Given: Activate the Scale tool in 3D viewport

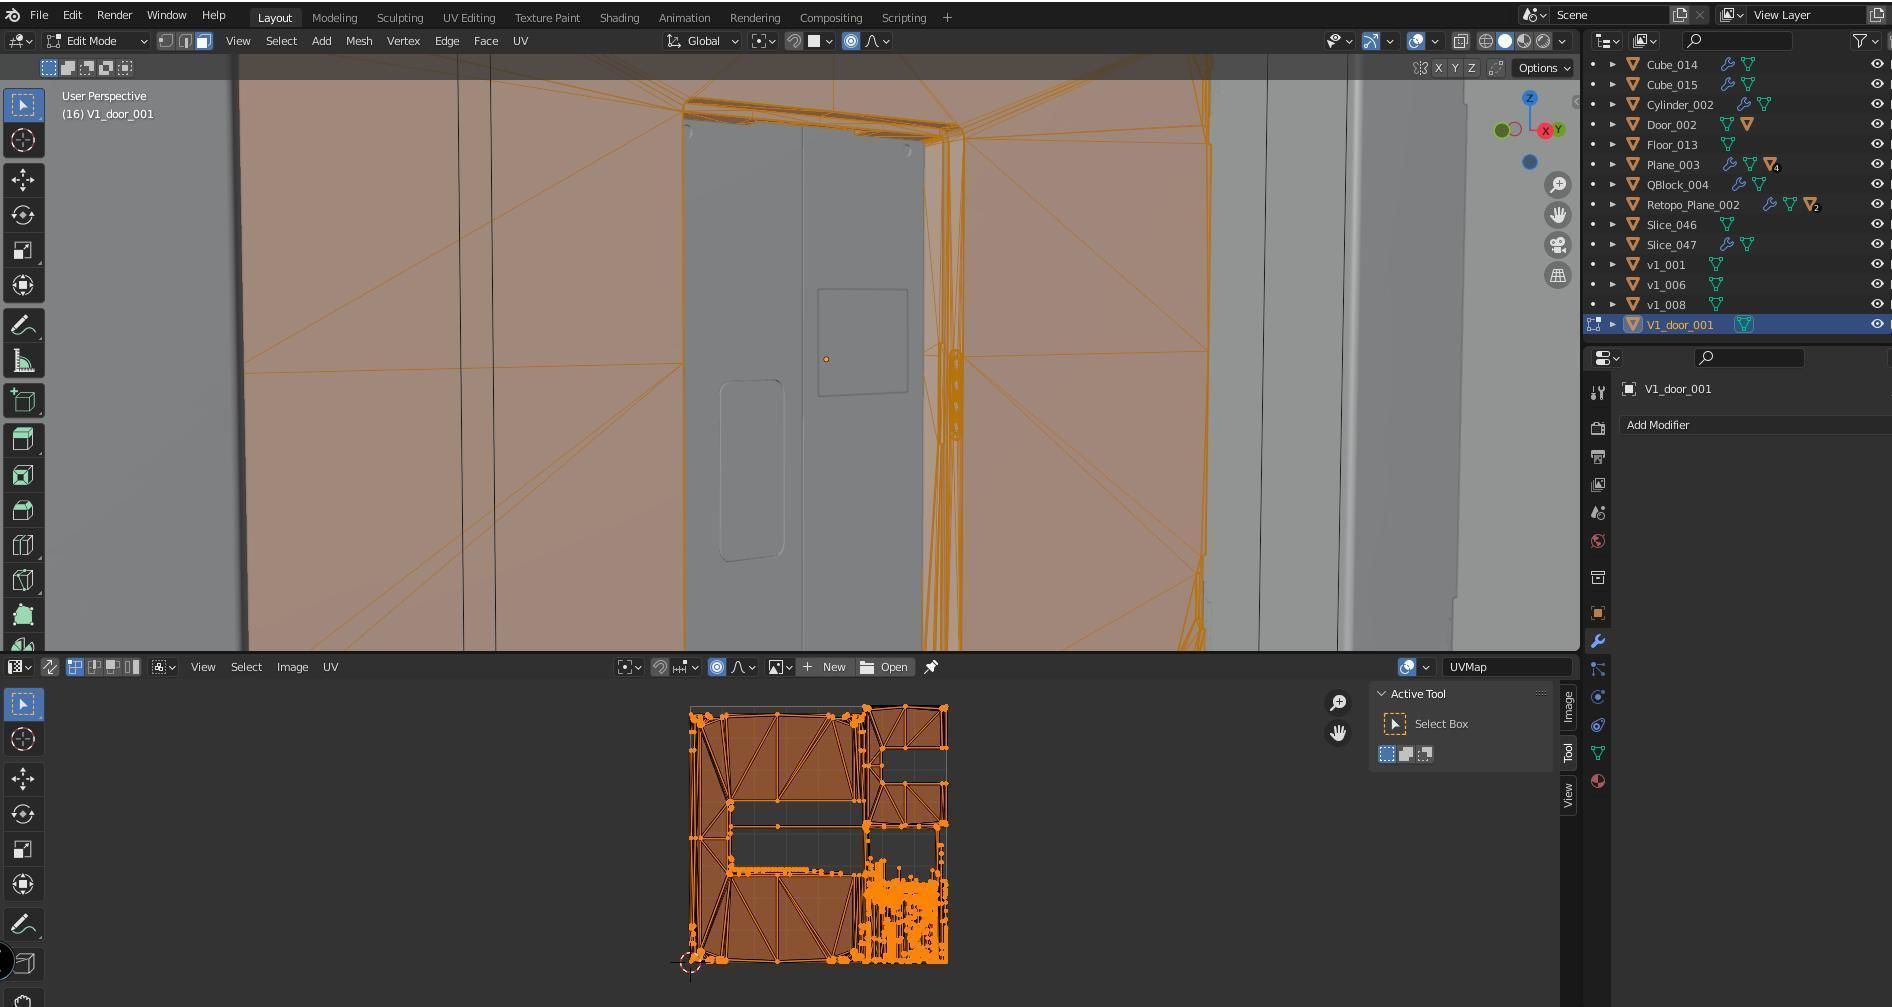Looking at the screenshot, I should pos(23,250).
